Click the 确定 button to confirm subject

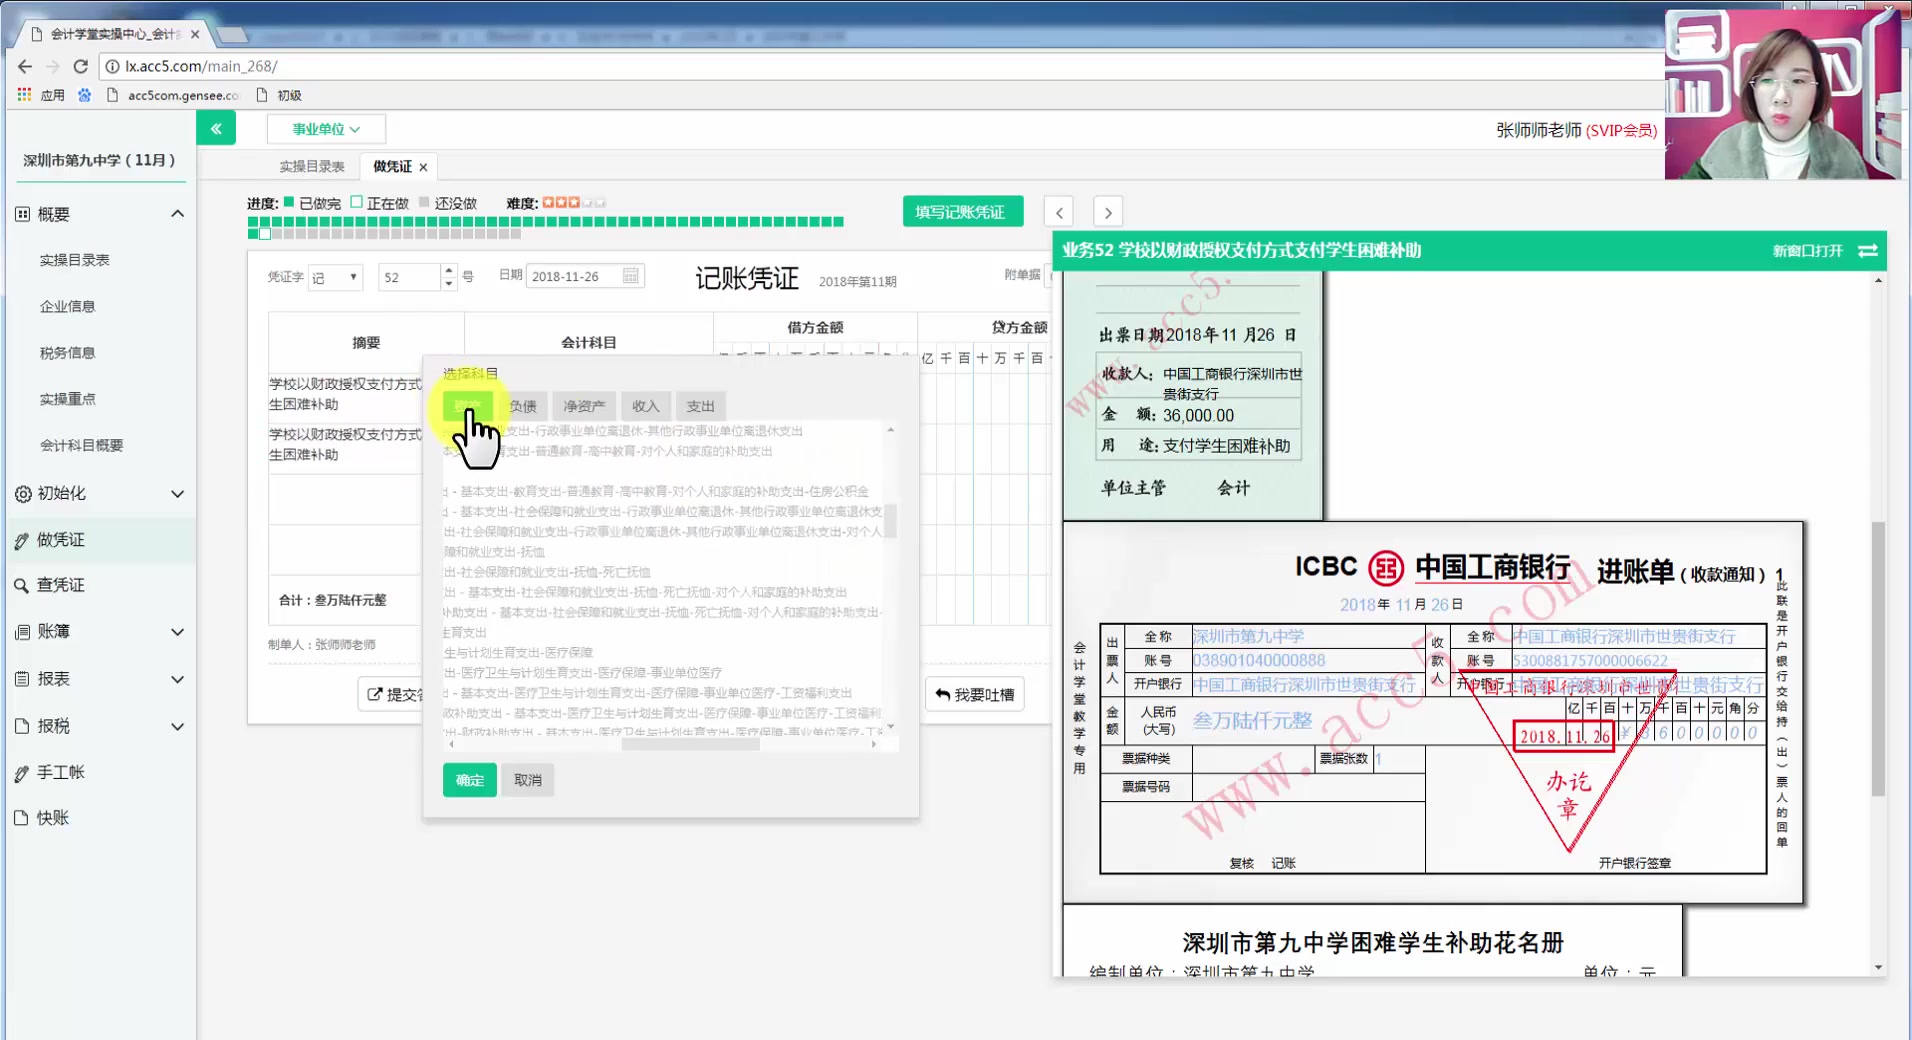(x=468, y=780)
